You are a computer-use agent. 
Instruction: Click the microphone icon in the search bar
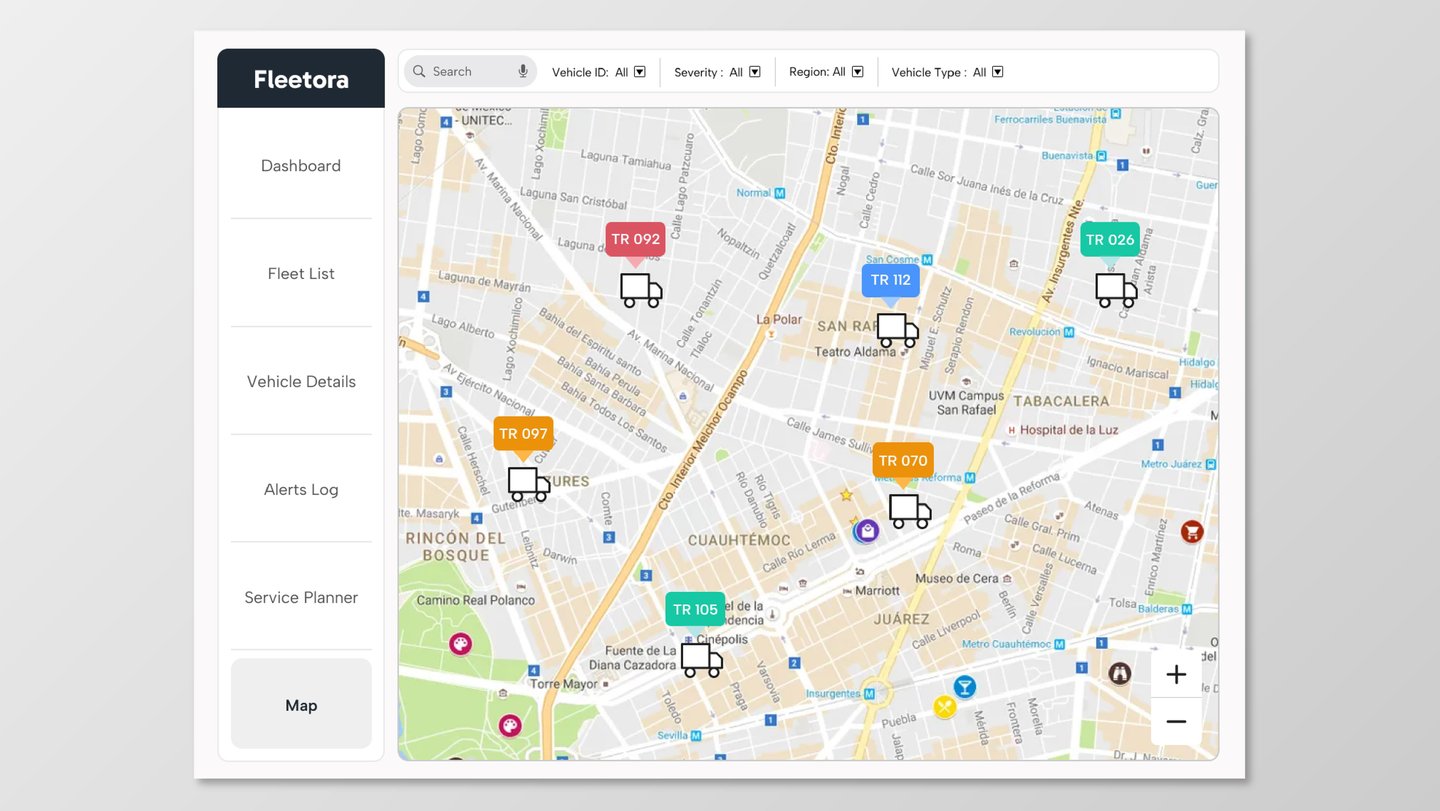coord(523,71)
